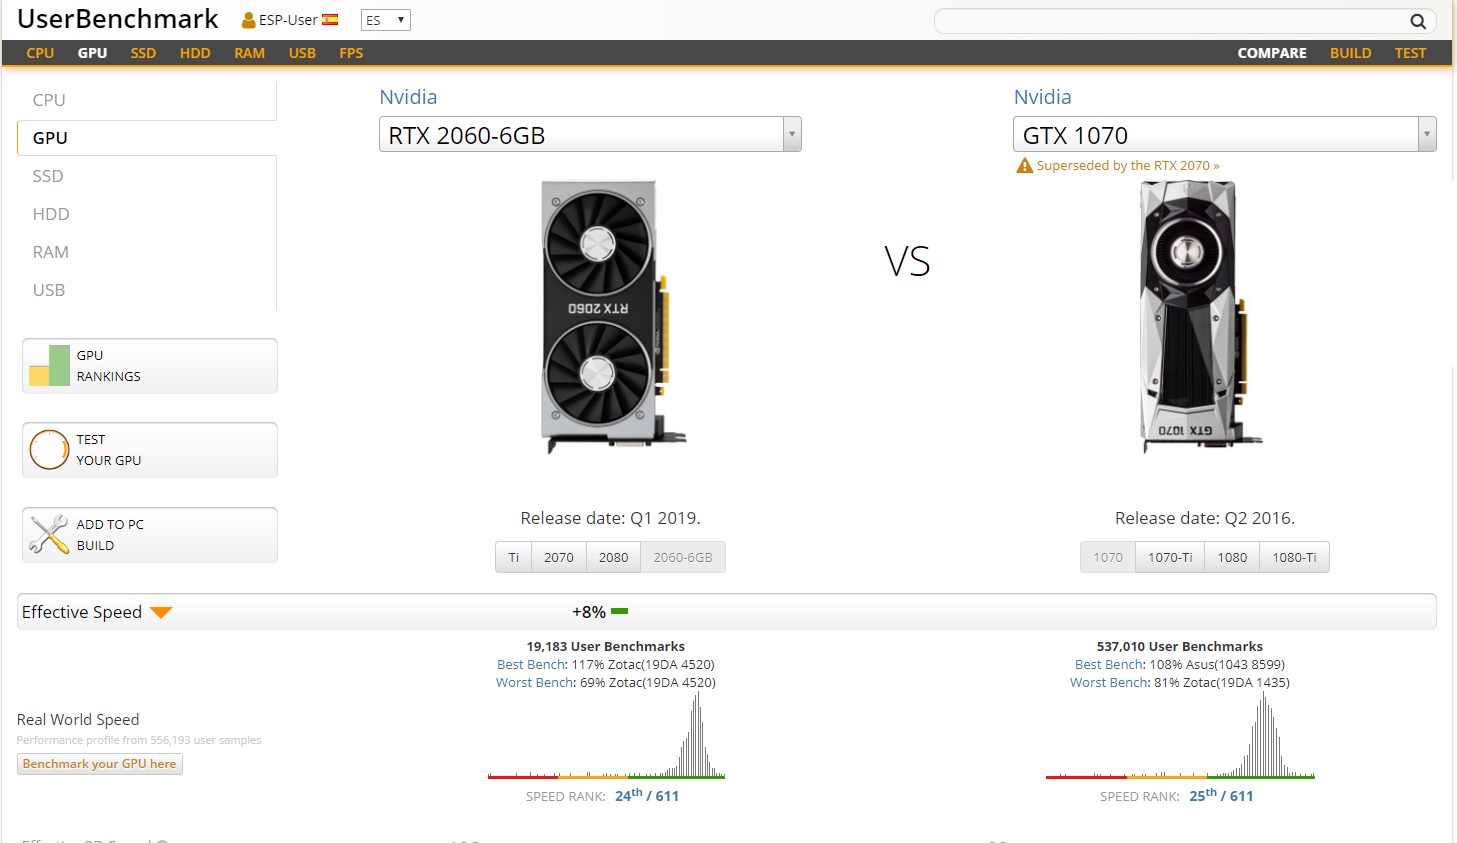Open SSD in the top navigation bar
1457x843 pixels.
(143, 53)
